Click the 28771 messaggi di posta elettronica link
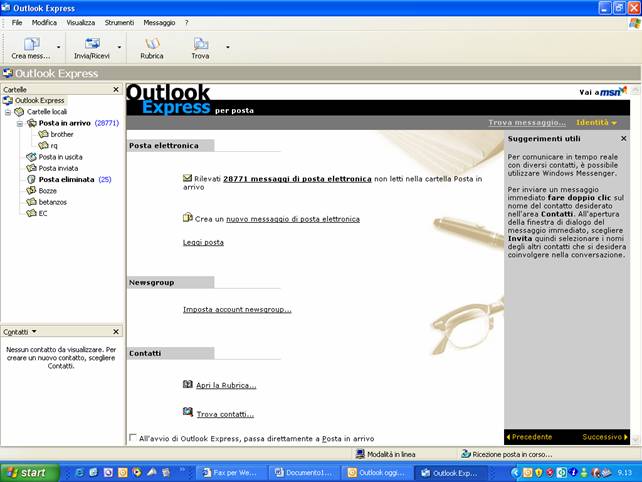The width and height of the screenshot is (642, 482). [297, 179]
